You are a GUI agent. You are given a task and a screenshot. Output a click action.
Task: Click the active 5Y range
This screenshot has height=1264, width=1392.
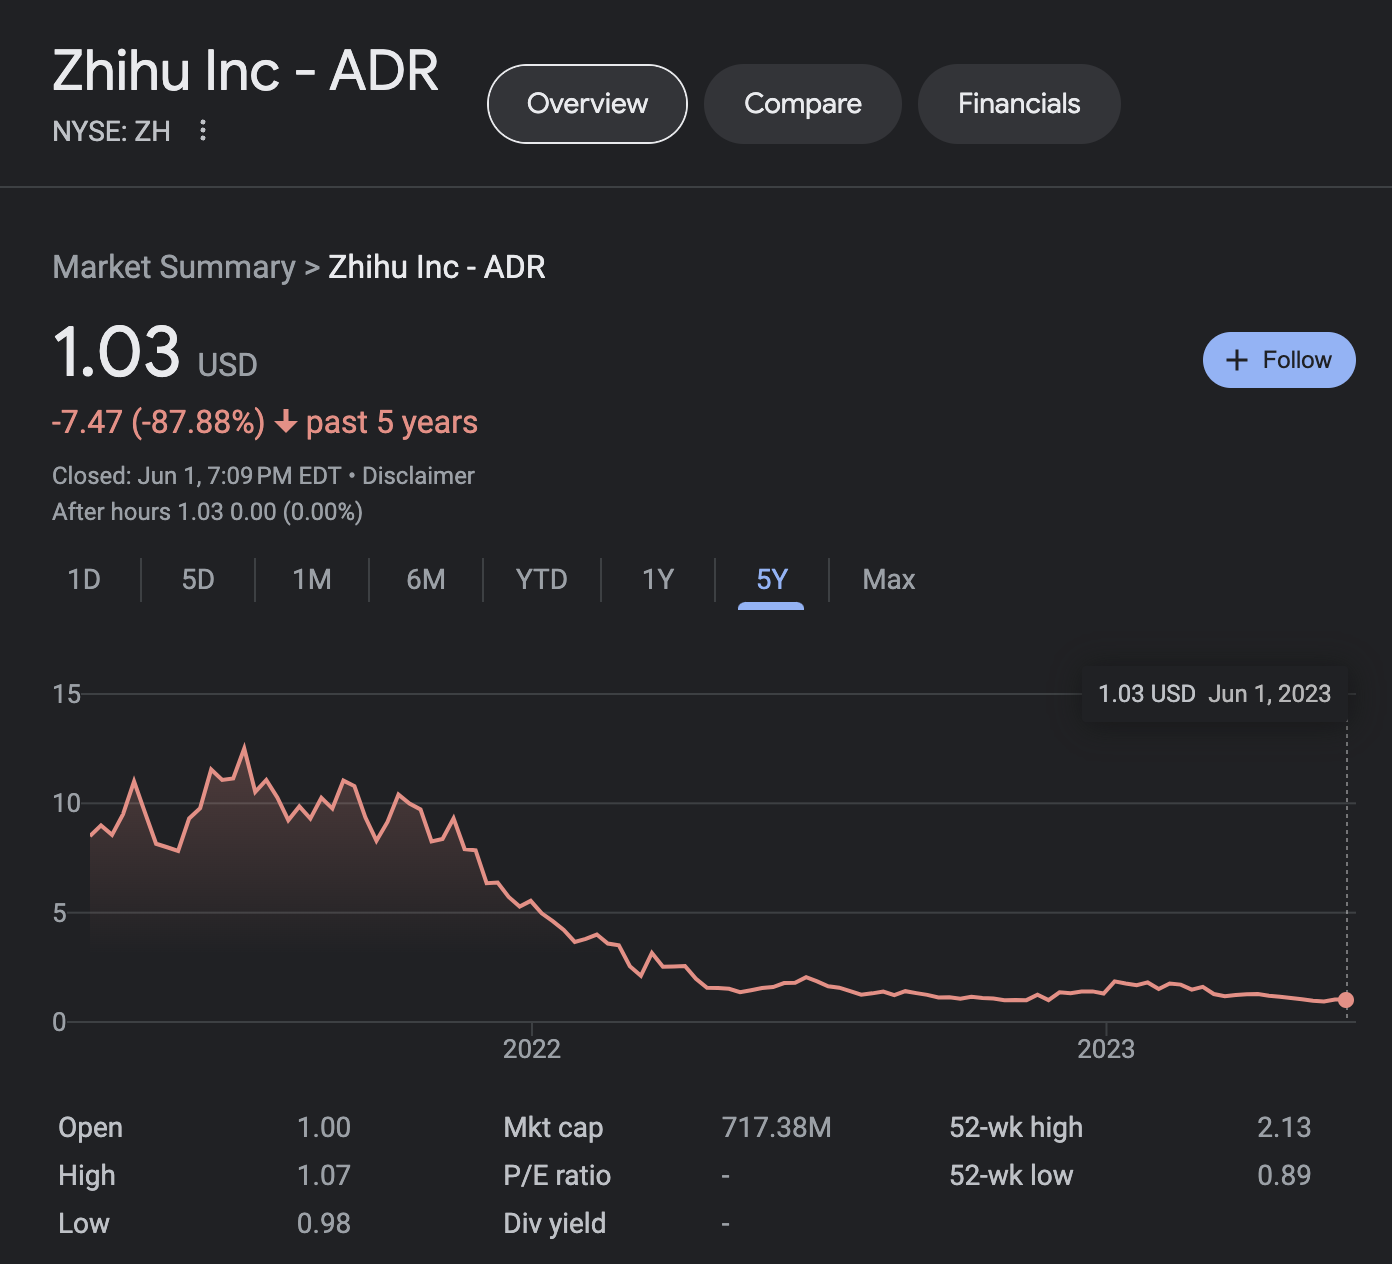coord(771,580)
